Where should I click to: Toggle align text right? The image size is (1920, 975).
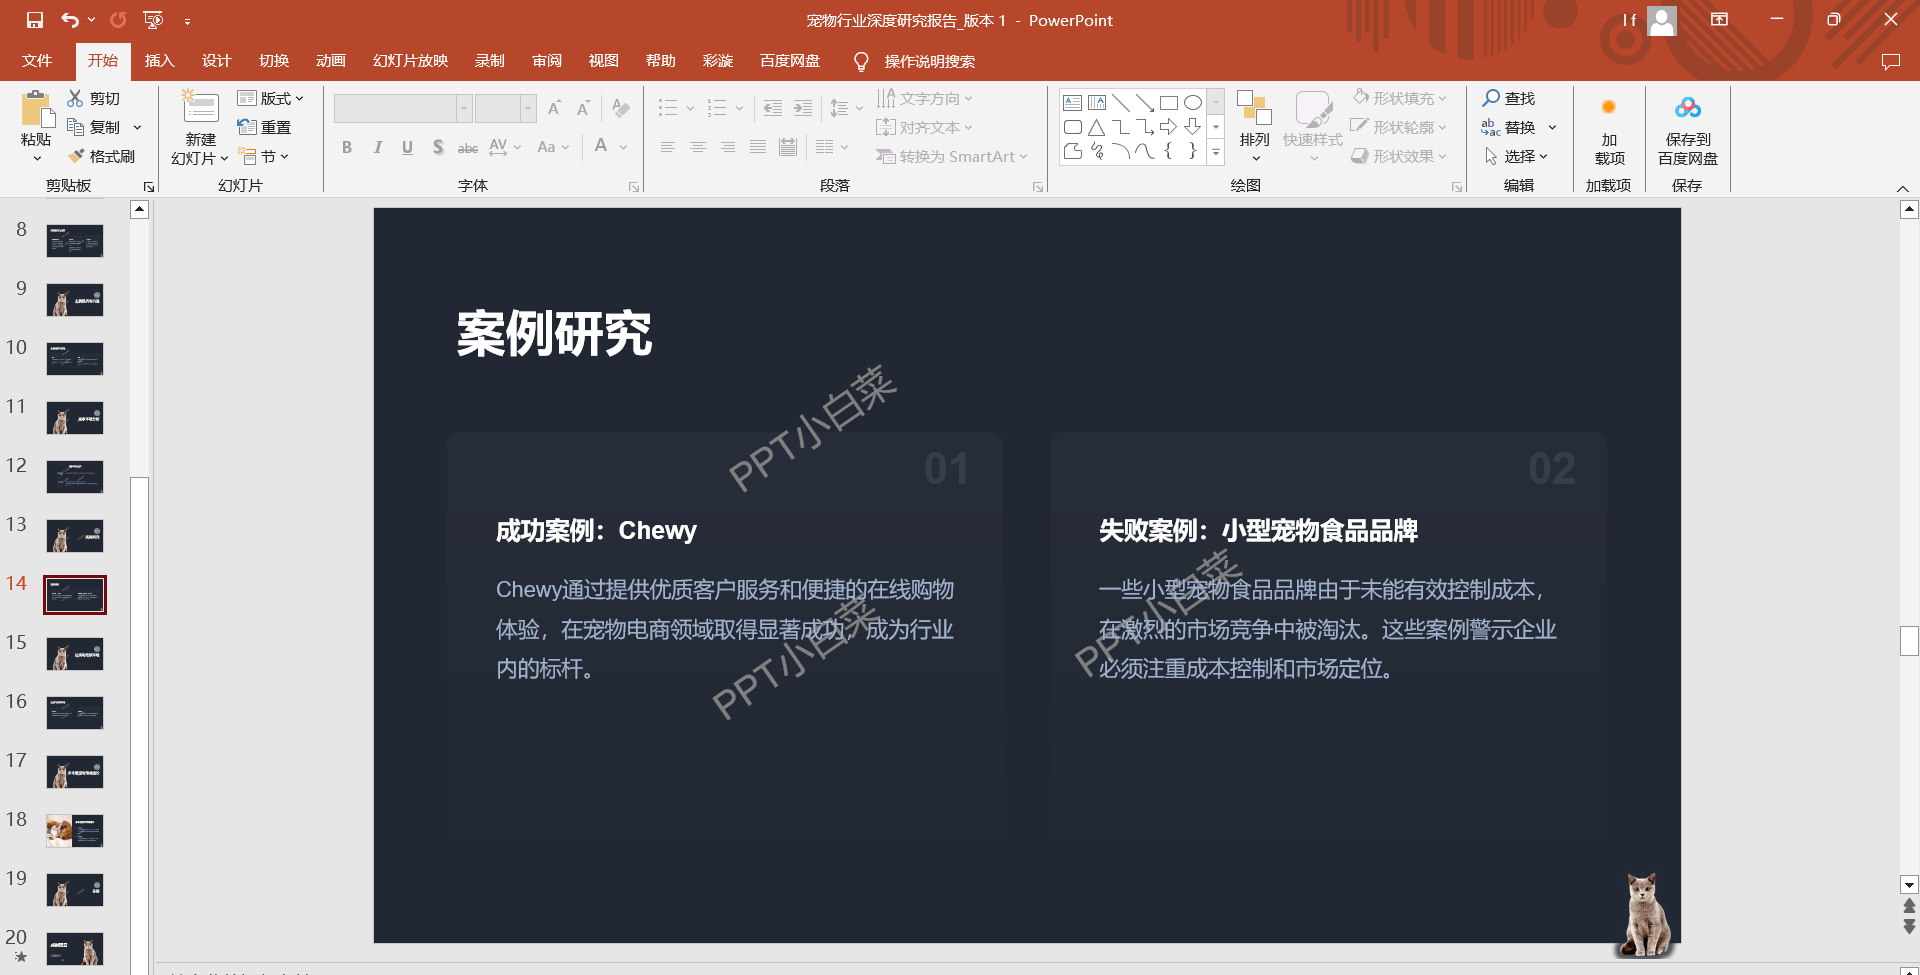tap(728, 147)
